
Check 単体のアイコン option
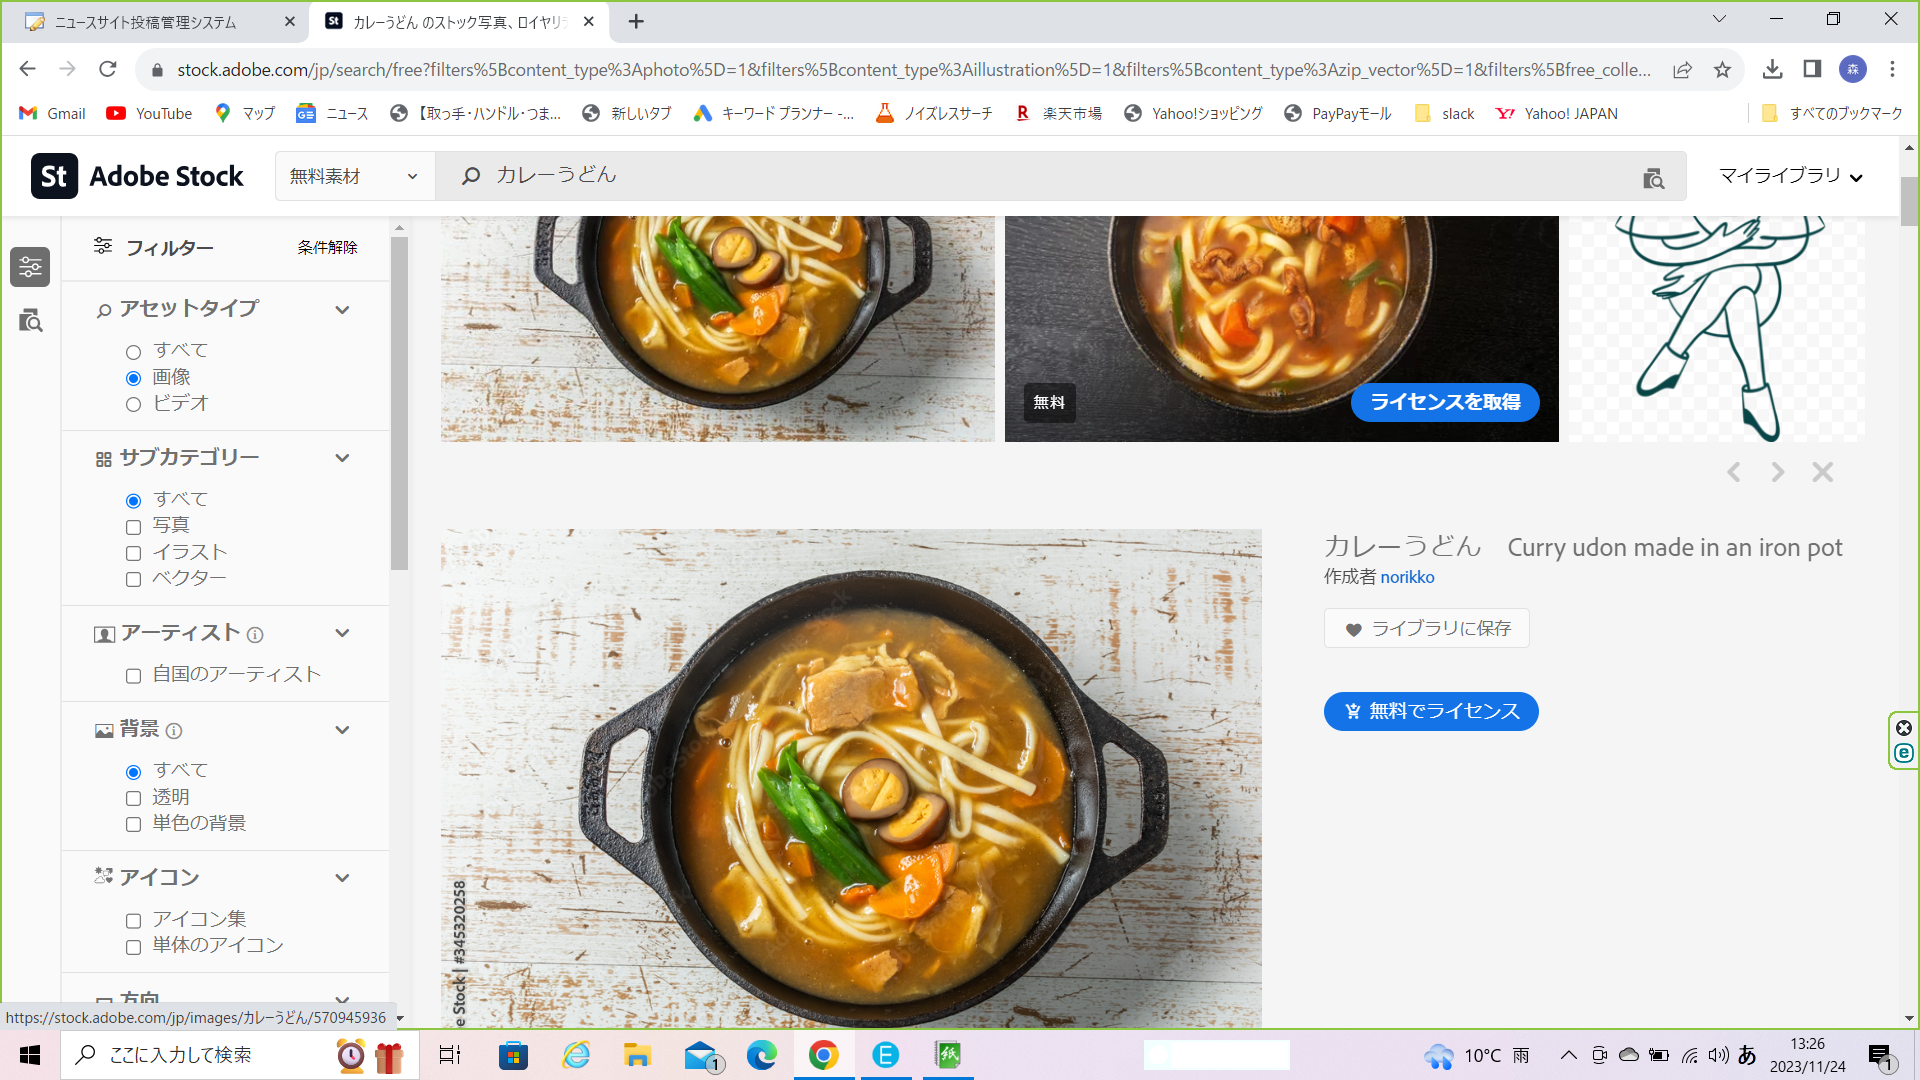(133, 947)
